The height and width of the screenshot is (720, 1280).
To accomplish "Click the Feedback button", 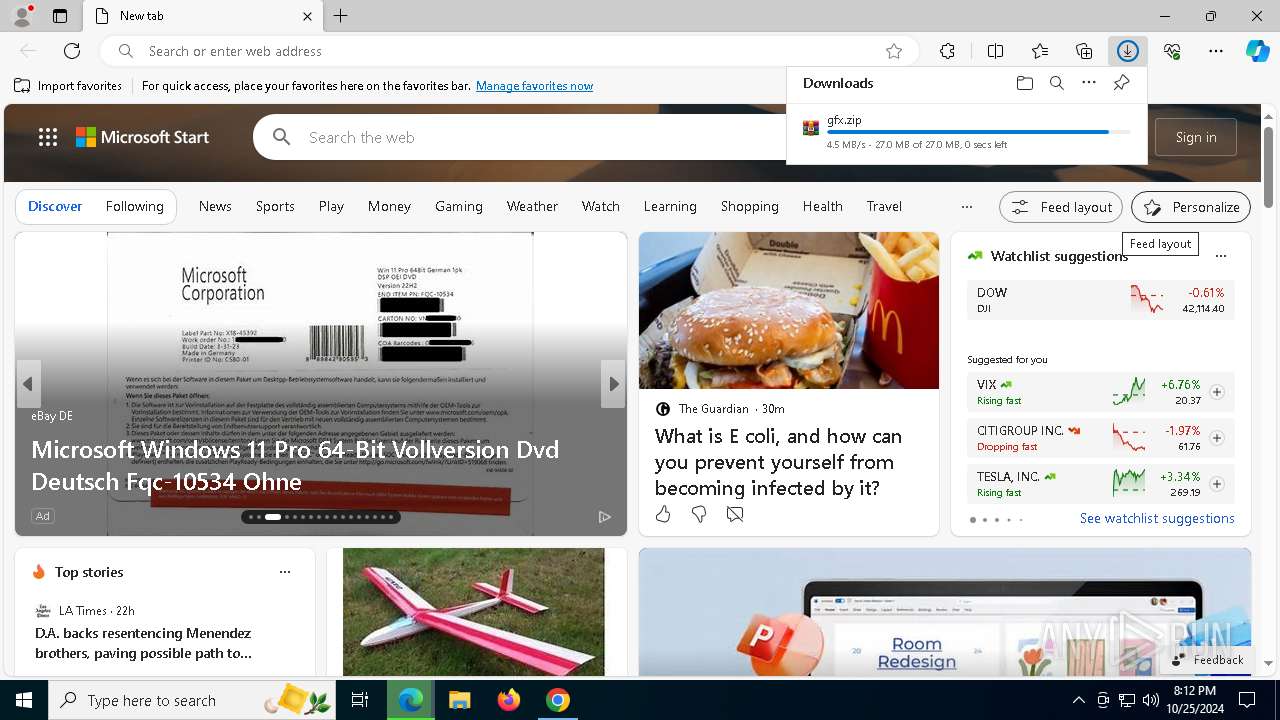I will click(1208, 660).
